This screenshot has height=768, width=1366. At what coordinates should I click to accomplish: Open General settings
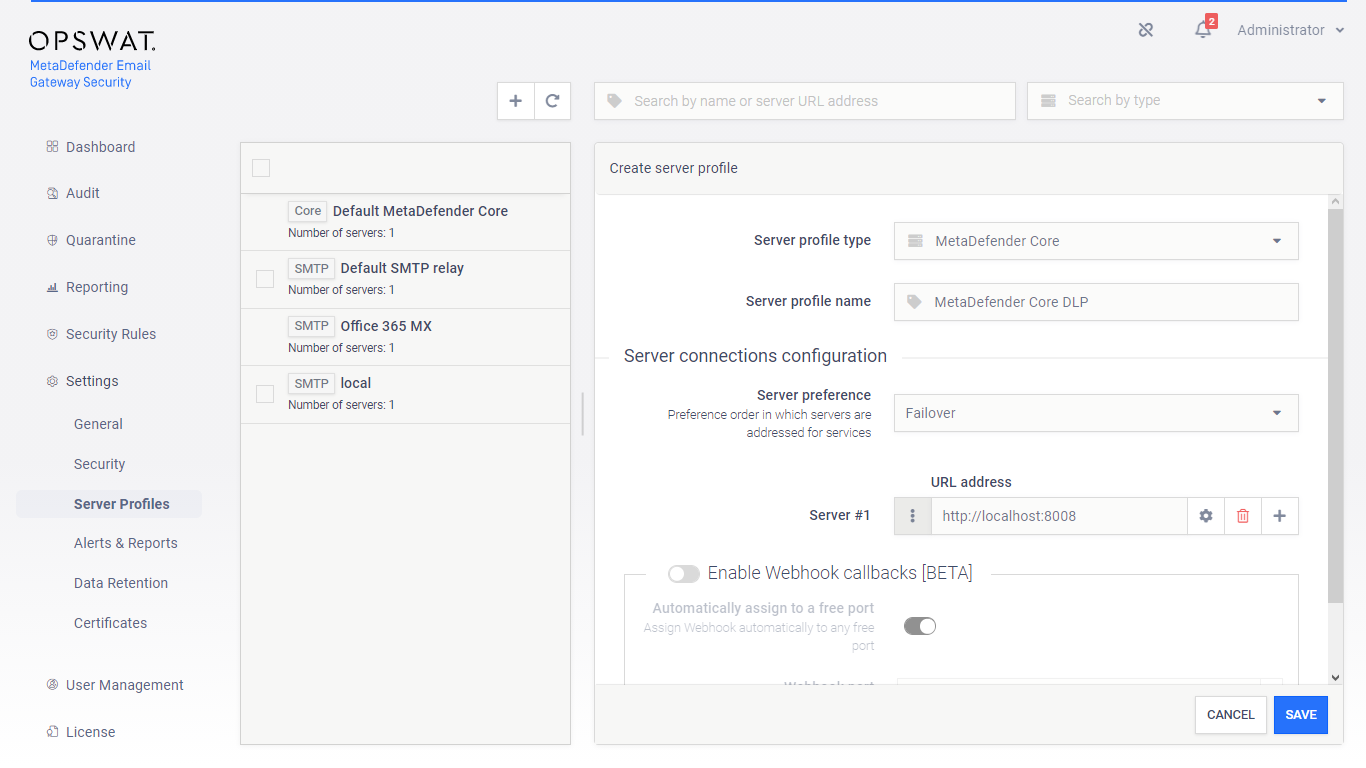click(98, 424)
